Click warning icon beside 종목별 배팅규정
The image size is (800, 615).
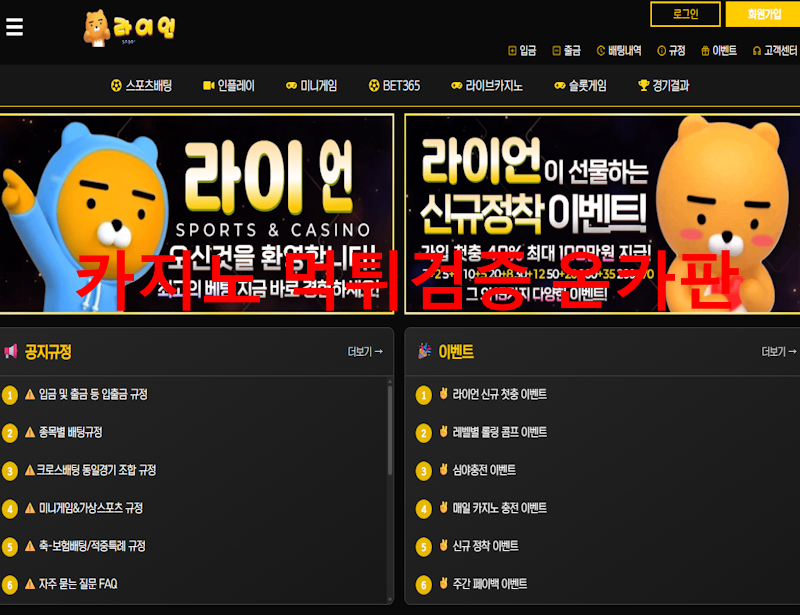30,432
